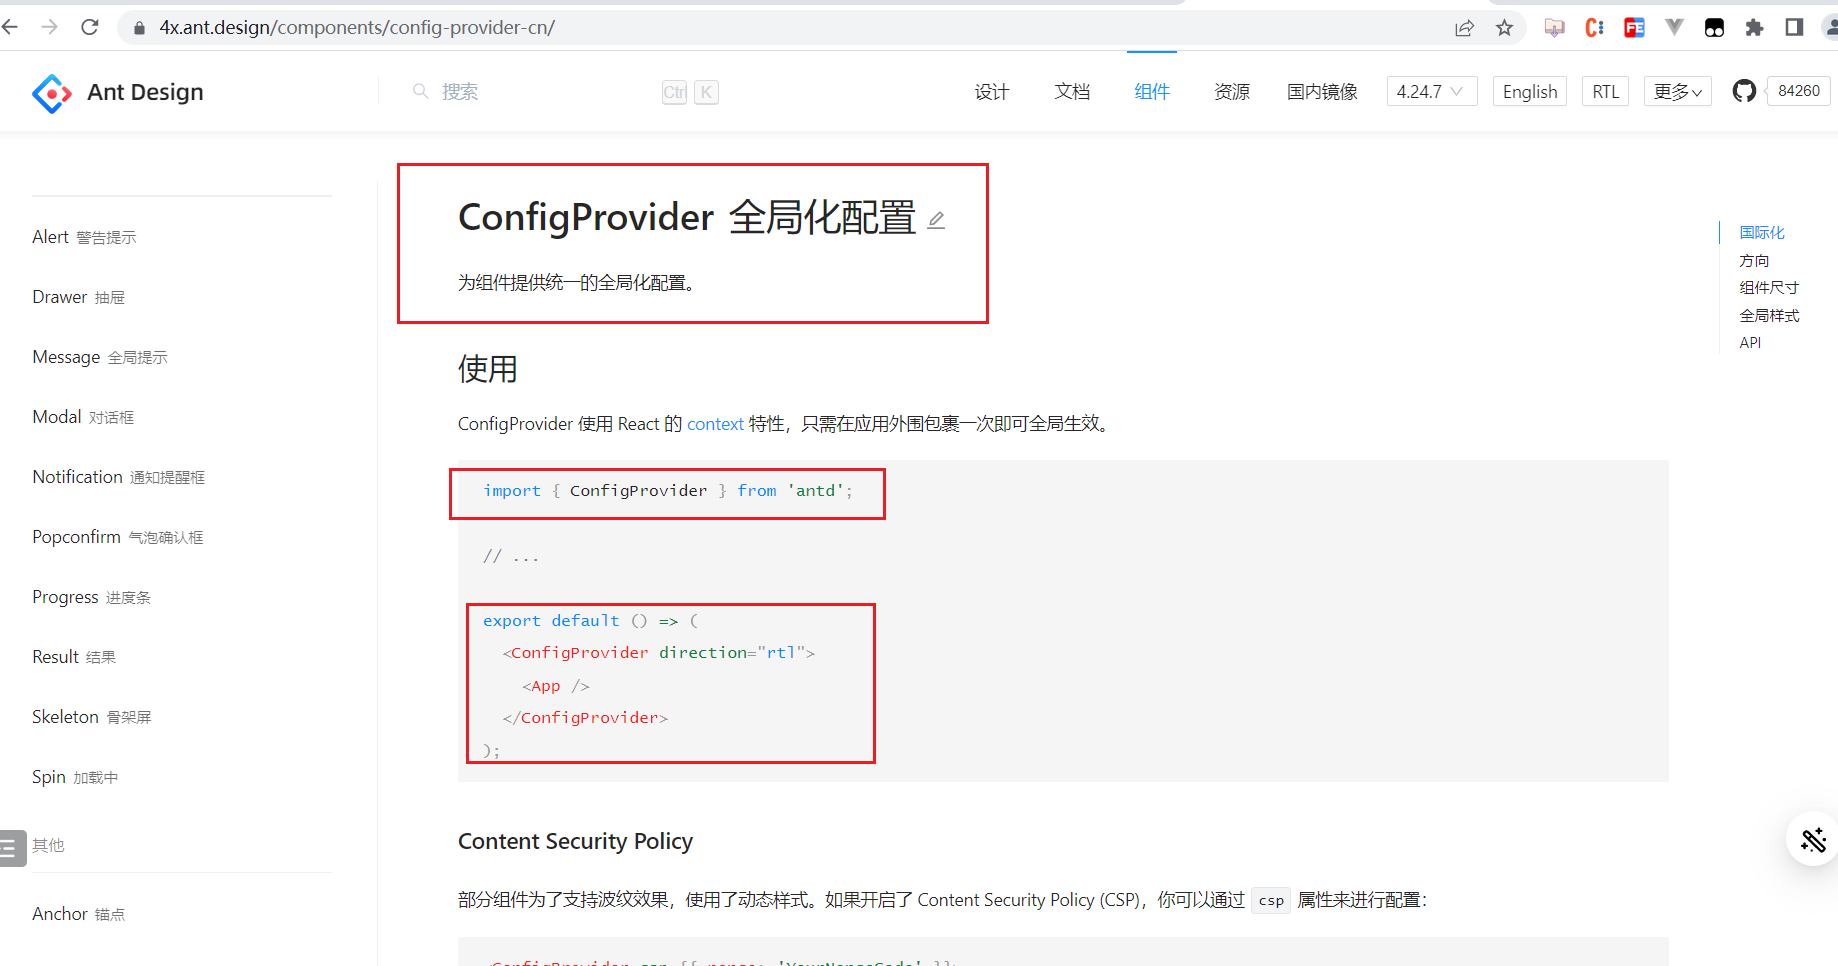The width and height of the screenshot is (1838, 966).
Task: Click the search magnifier icon
Action: pos(421,91)
